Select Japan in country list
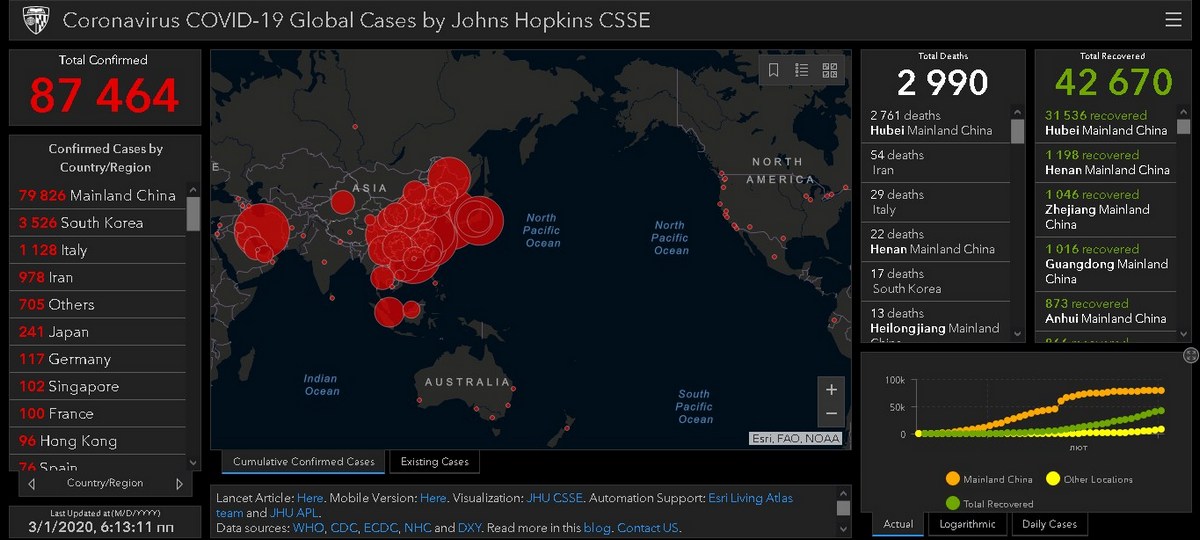 [98, 332]
